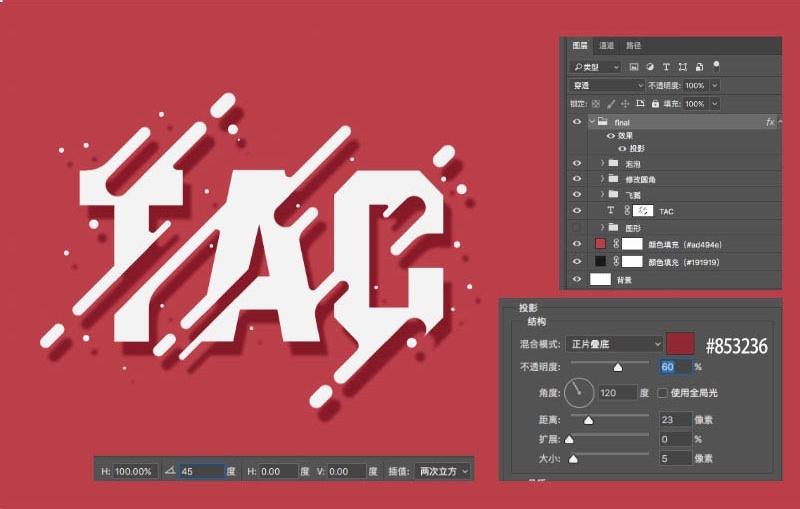Click folder icon of 图形 group

(x=613, y=227)
